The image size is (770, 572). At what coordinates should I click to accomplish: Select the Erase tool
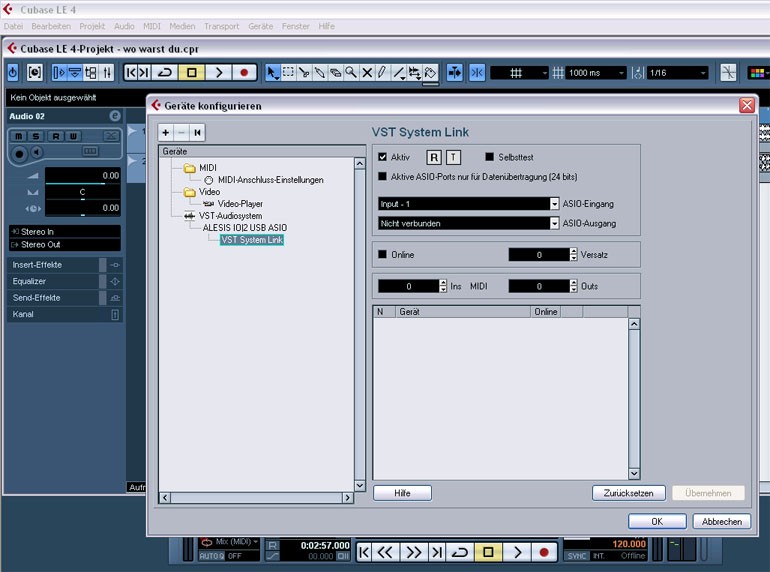pos(335,73)
